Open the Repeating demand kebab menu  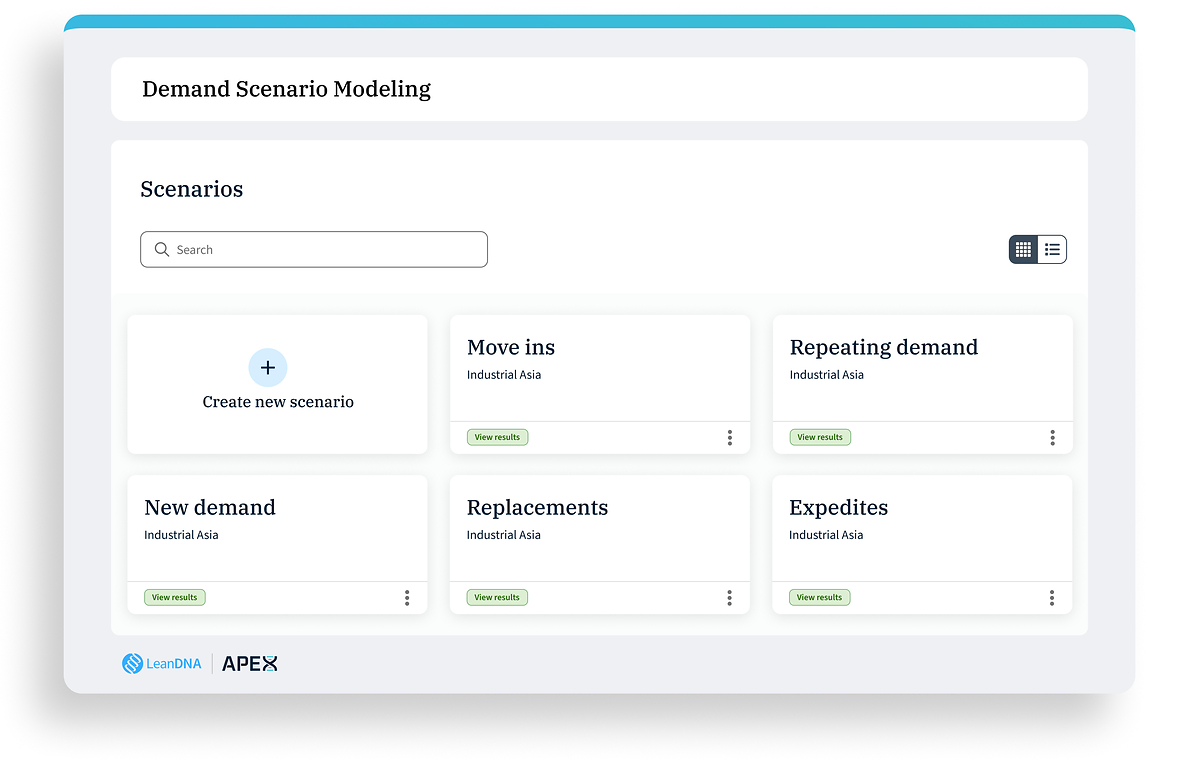pyautogui.click(x=1052, y=437)
